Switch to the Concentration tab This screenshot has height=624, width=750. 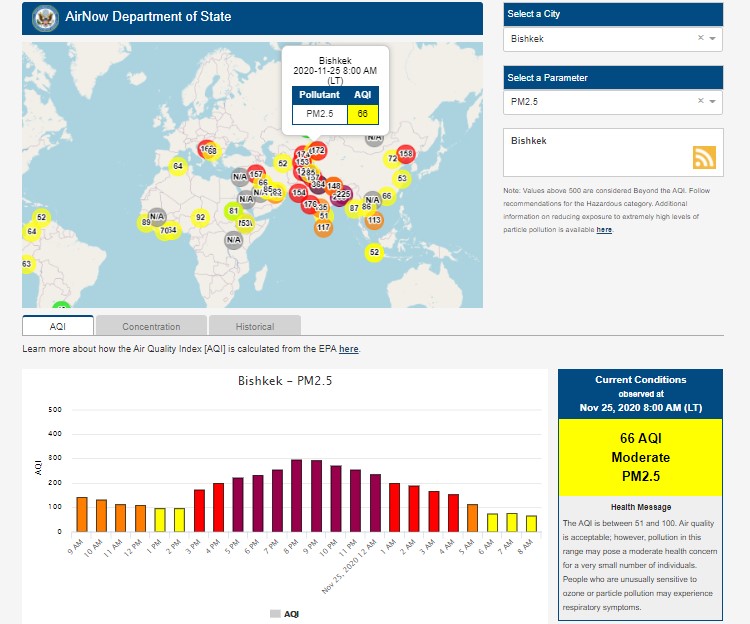click(151, 326)
